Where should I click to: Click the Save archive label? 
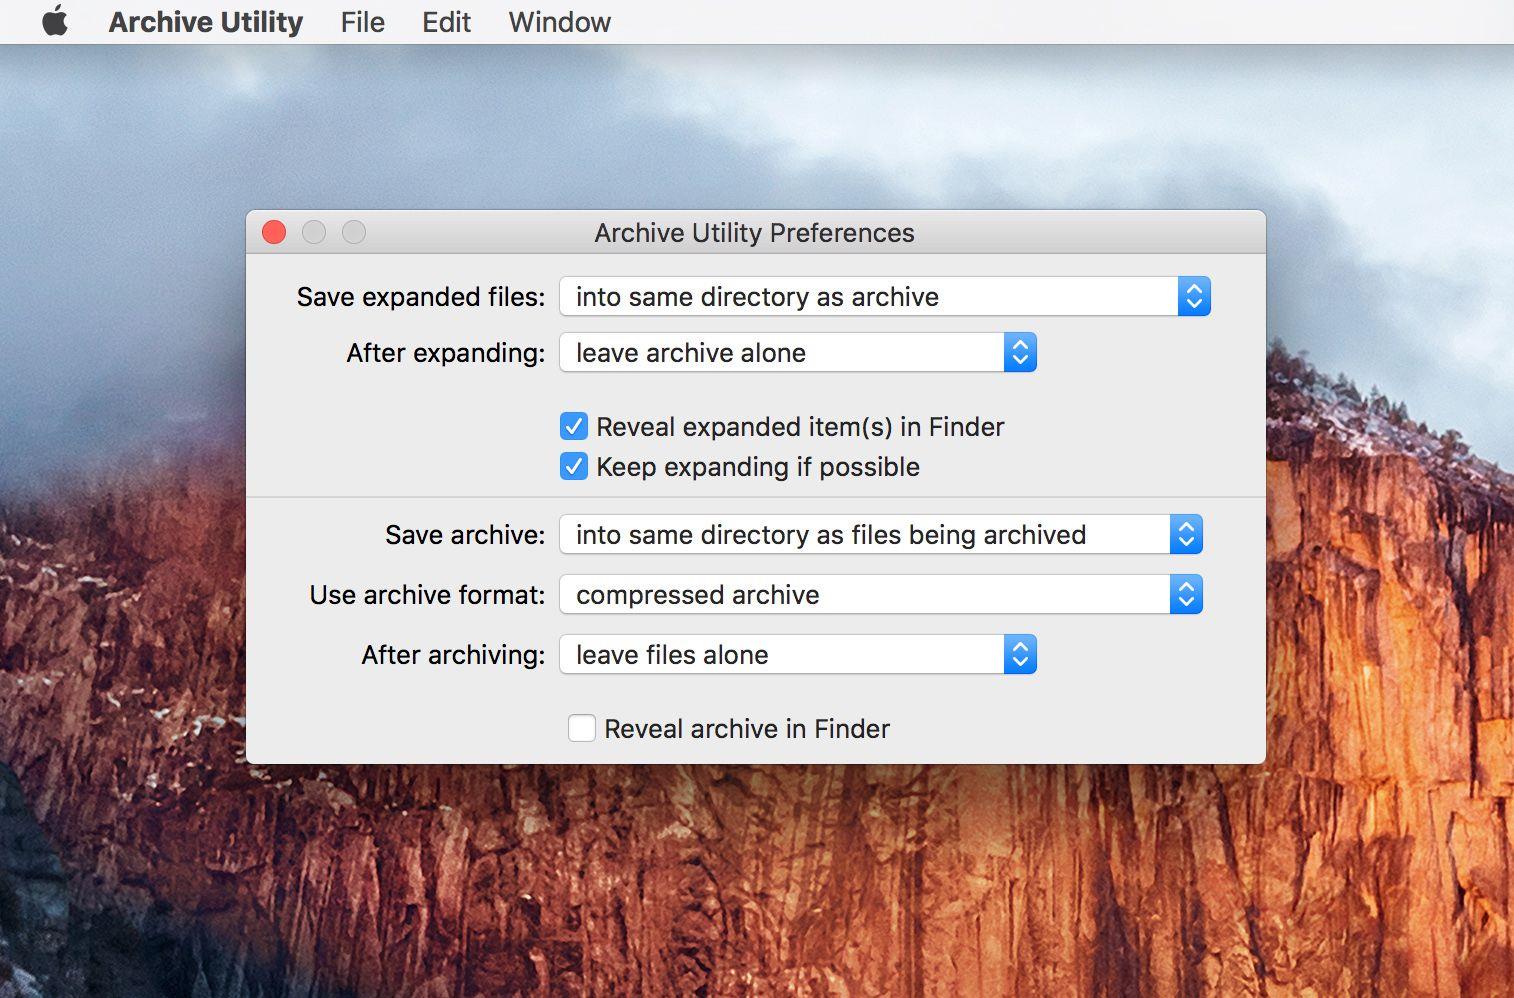pos(465,535)
